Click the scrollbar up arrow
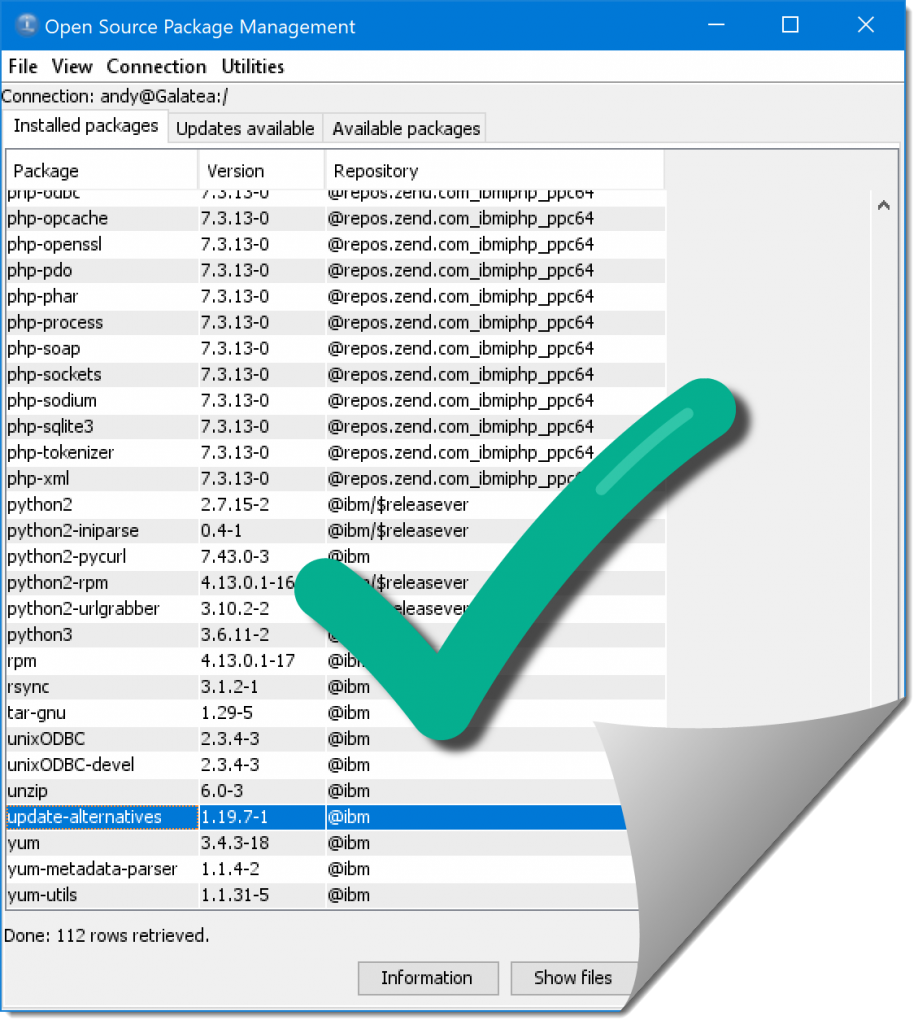The height and width of the screenshot is (1024, 918). click(883, 206)
